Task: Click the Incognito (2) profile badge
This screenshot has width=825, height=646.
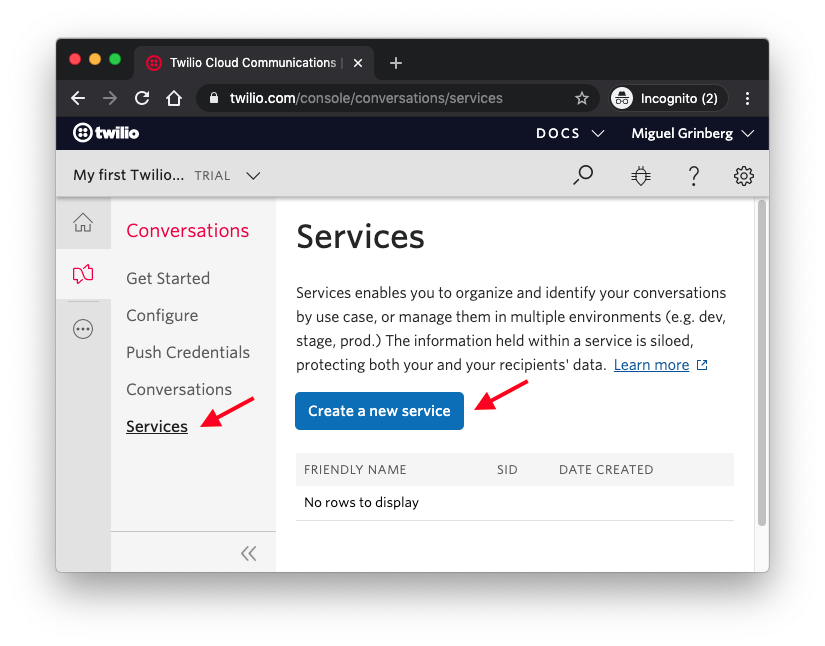Action: coord(668,98)
